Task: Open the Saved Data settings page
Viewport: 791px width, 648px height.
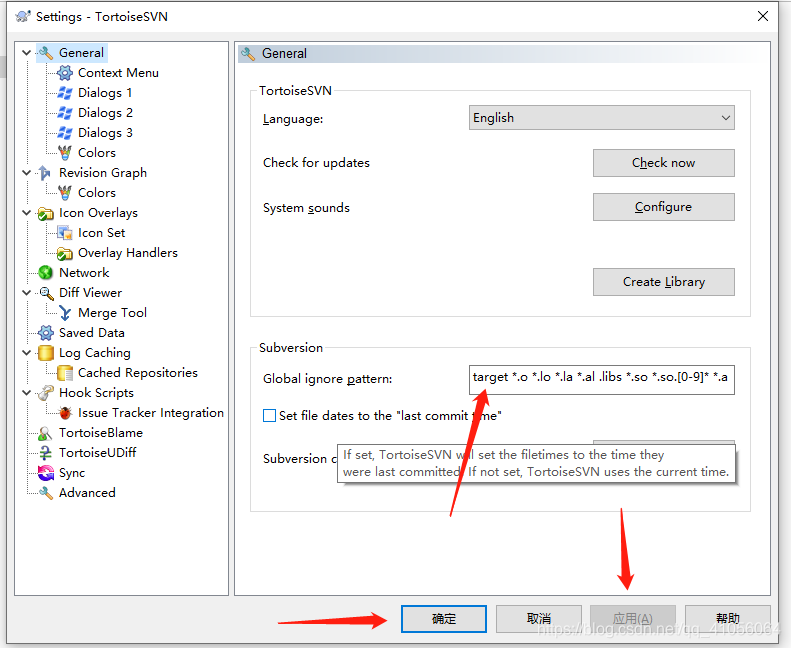Action: [x=91, y=333]
